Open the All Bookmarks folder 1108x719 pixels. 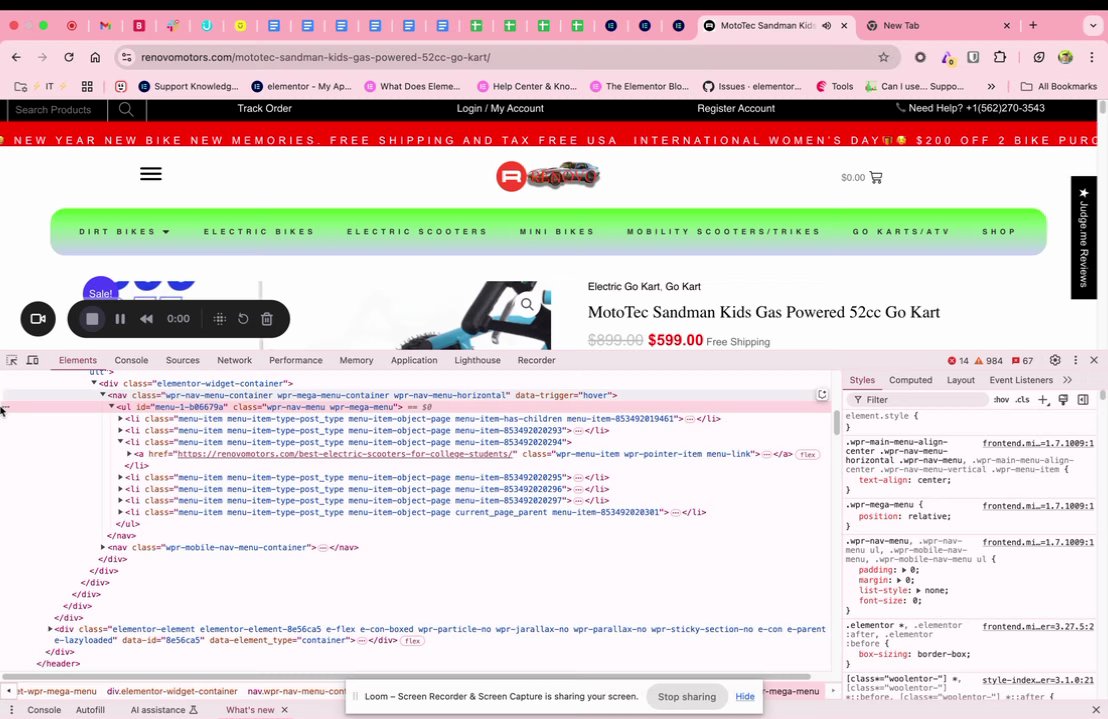1059,86
